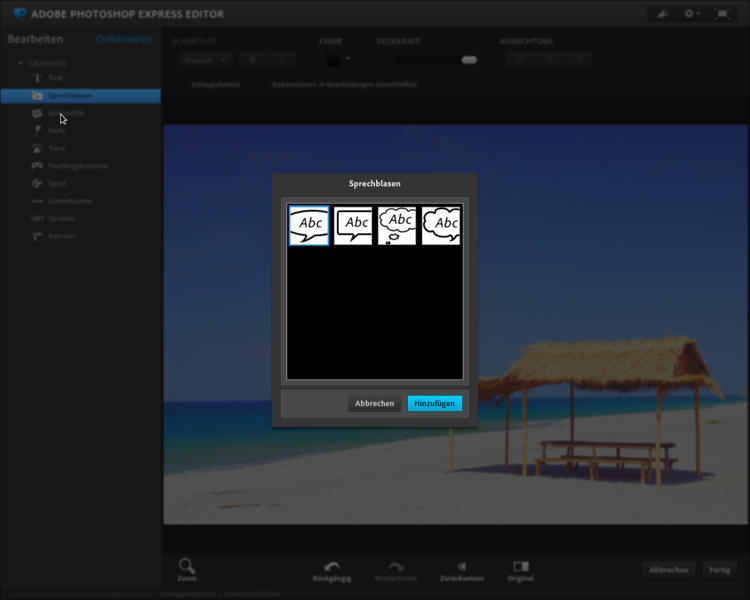750x600 pixels.
Task: Adjust the Deckkraft opacity slider handle
Action: (x=469, y=60)
